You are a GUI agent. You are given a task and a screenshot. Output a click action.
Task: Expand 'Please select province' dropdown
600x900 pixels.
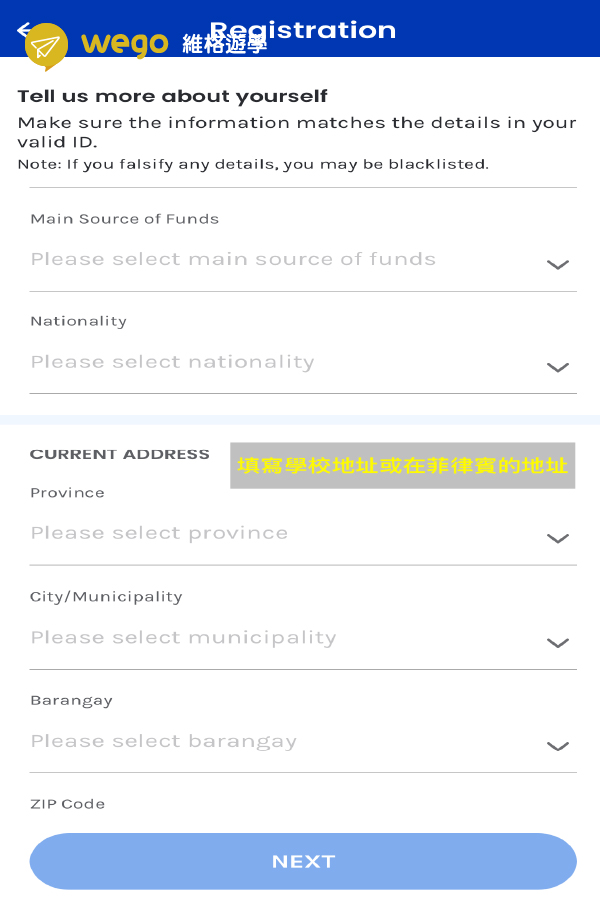pyautogui.click(x=159, y=533)
